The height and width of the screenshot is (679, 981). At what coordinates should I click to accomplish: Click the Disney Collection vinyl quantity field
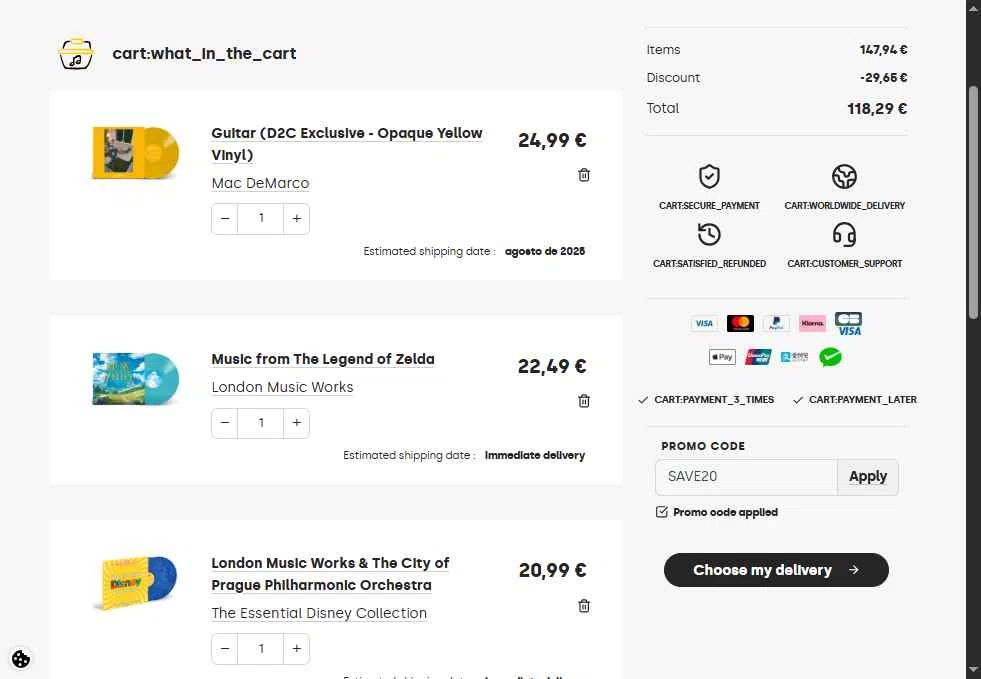(x=261, y=649)
